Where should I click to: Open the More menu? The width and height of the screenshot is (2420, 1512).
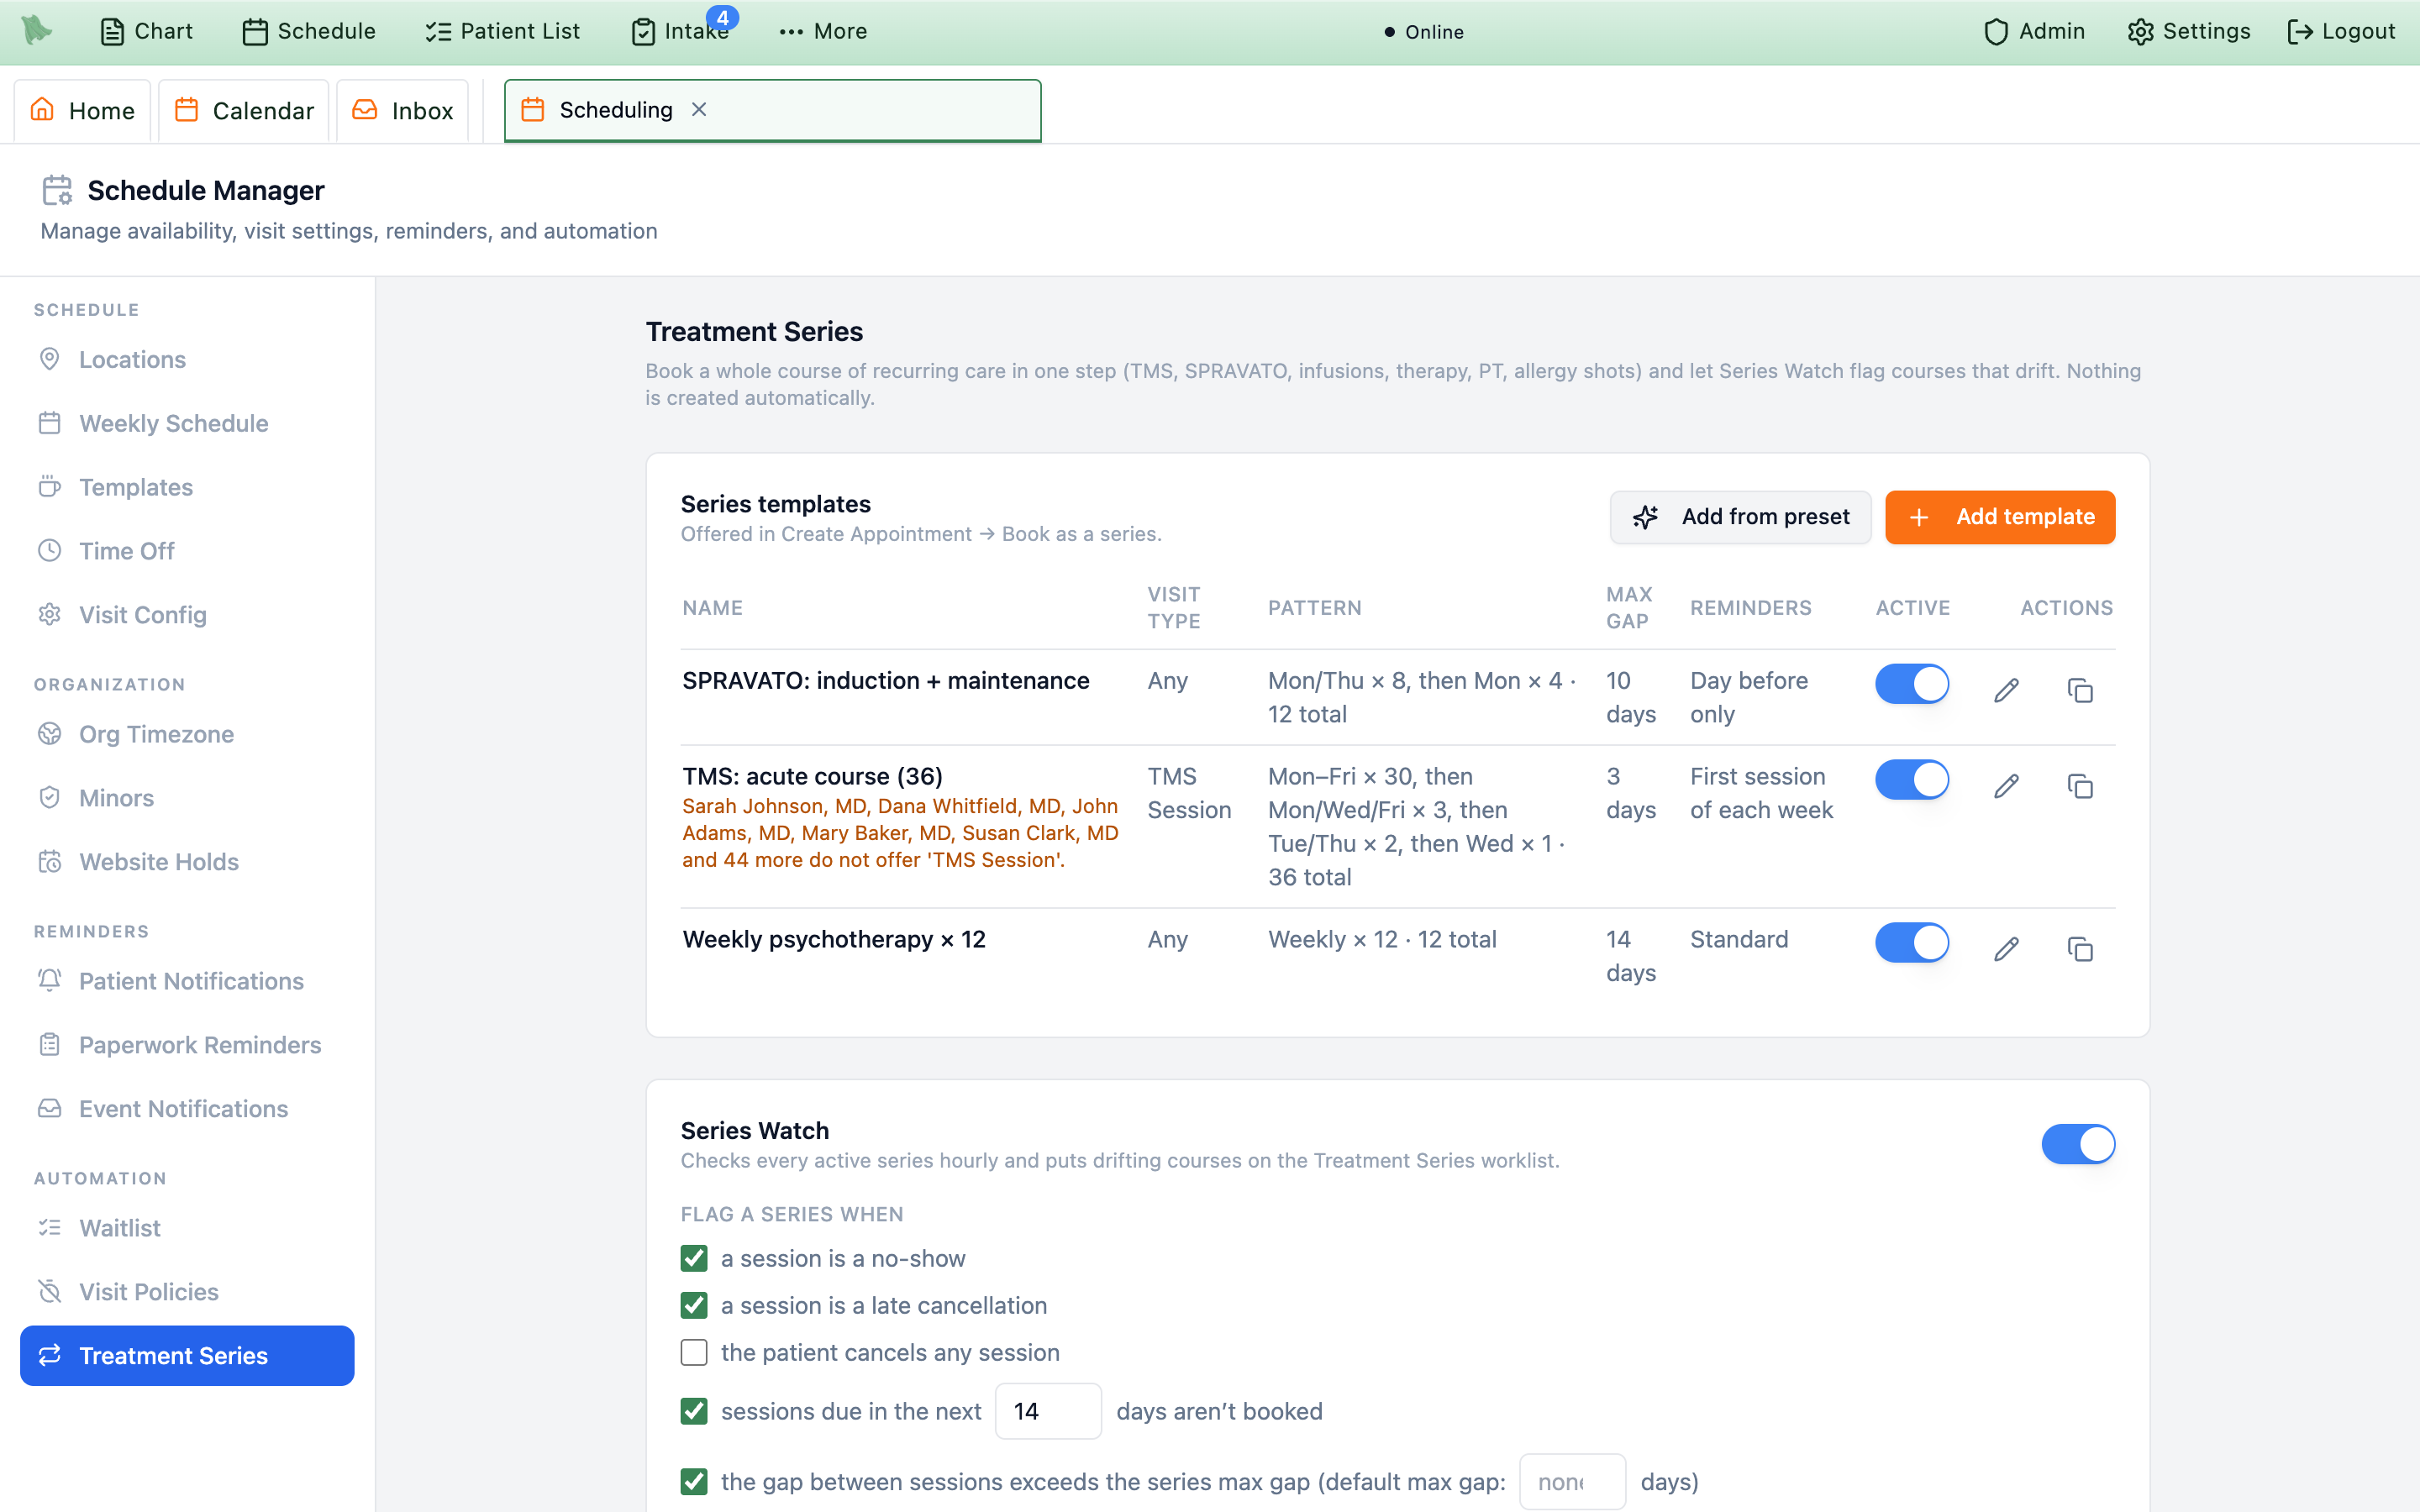click(x=823, y=31)
